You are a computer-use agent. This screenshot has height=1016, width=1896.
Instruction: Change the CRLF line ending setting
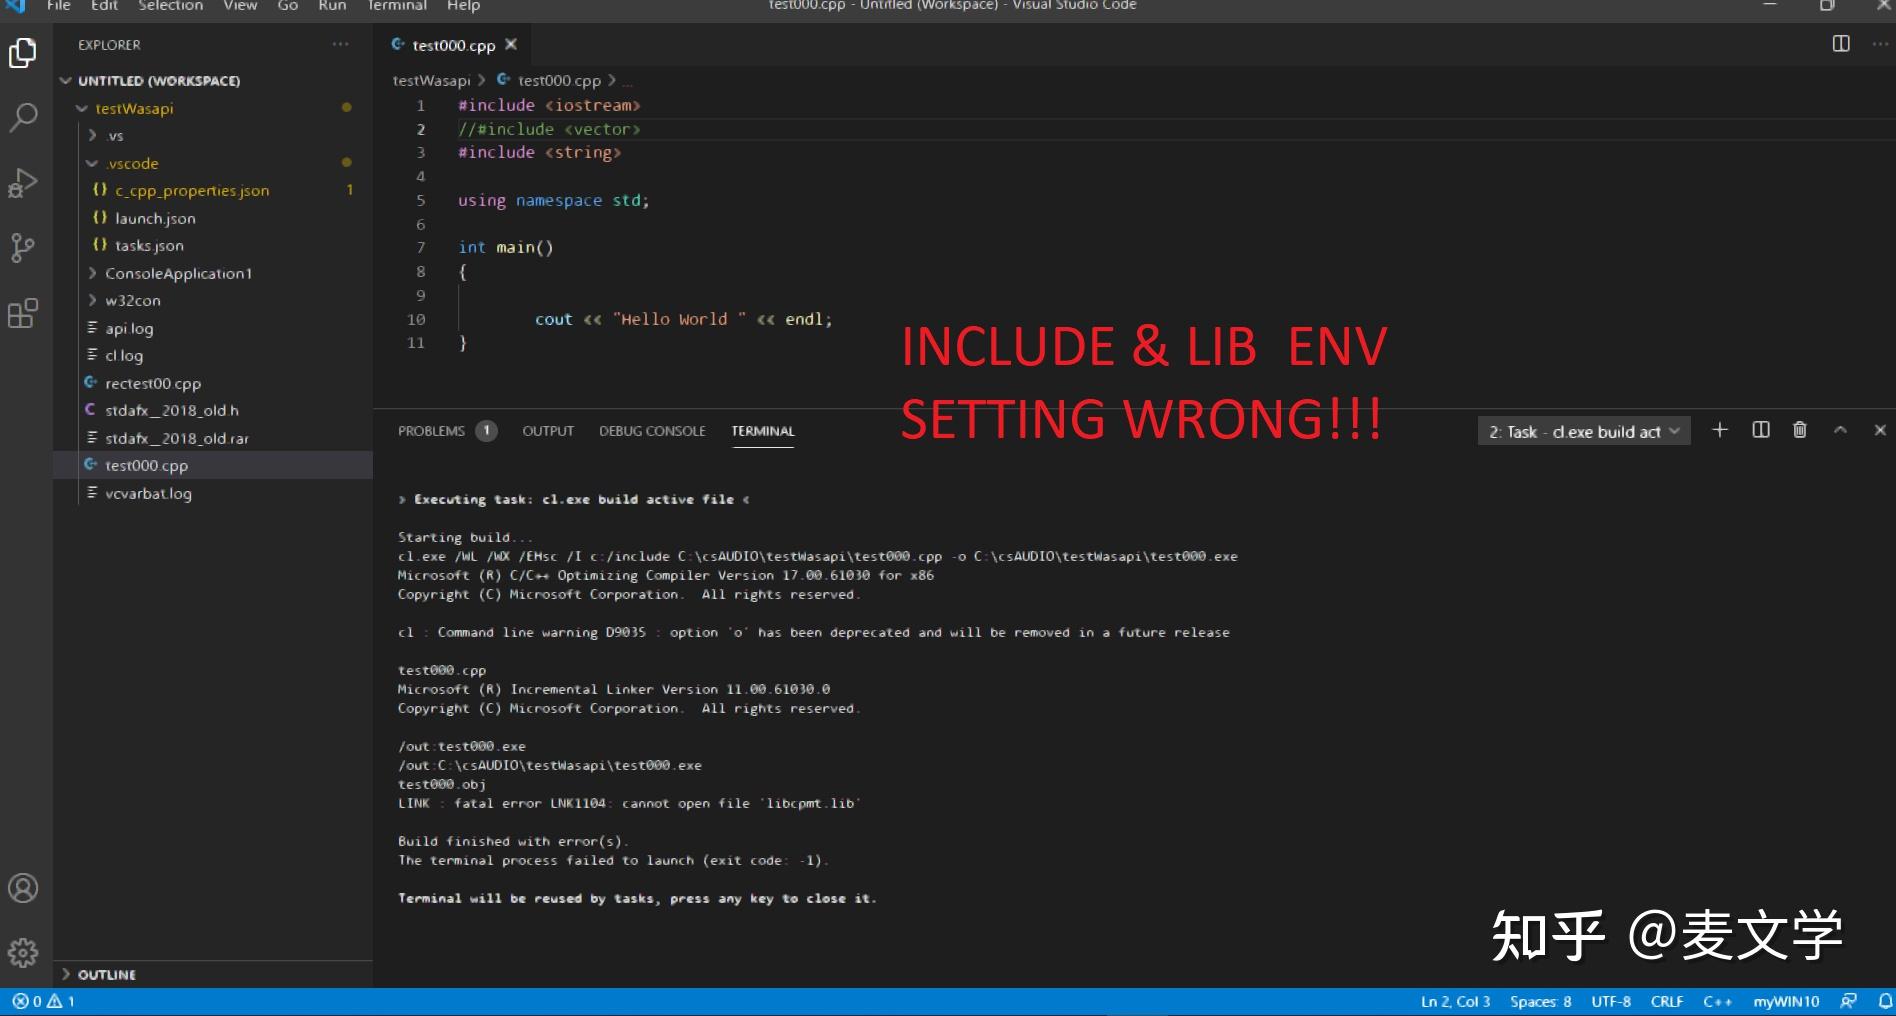pyautogui.click(x=1667, y=1000)
